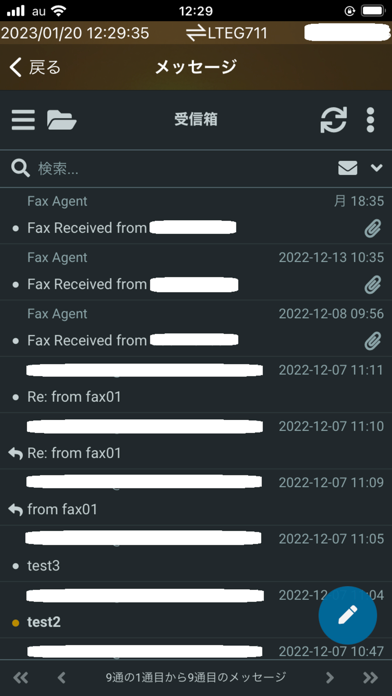The width and height of the screenshot is (392, 696).
Task: Jump to last page double-right arrow
Action: 370,677
